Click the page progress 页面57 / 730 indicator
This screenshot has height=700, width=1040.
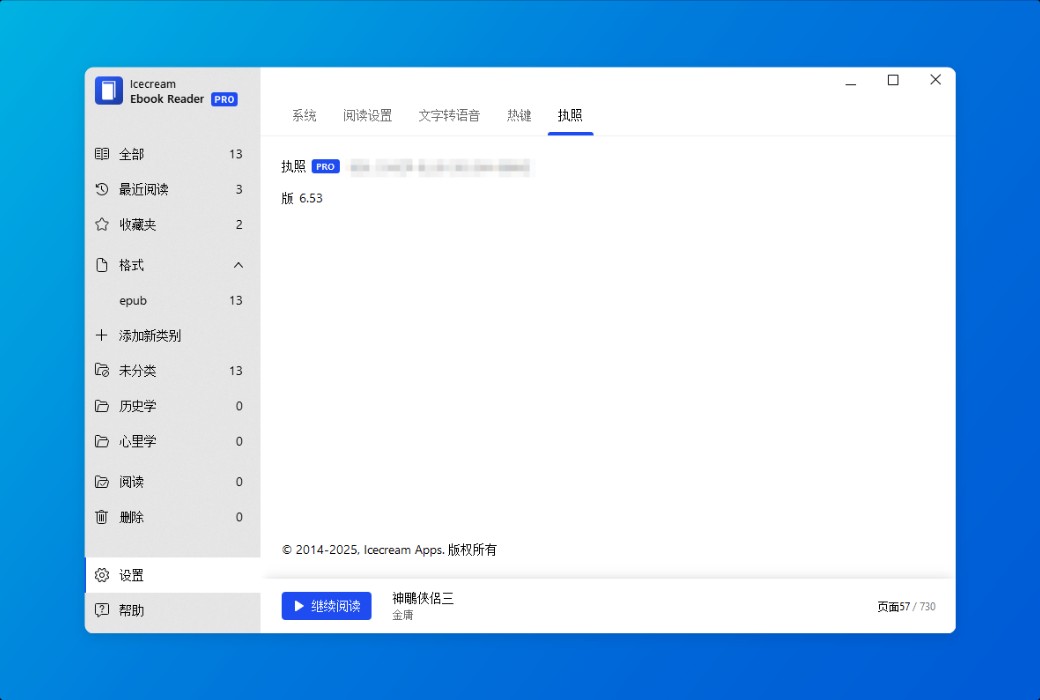pyautogui.click(x=904, y=606)
